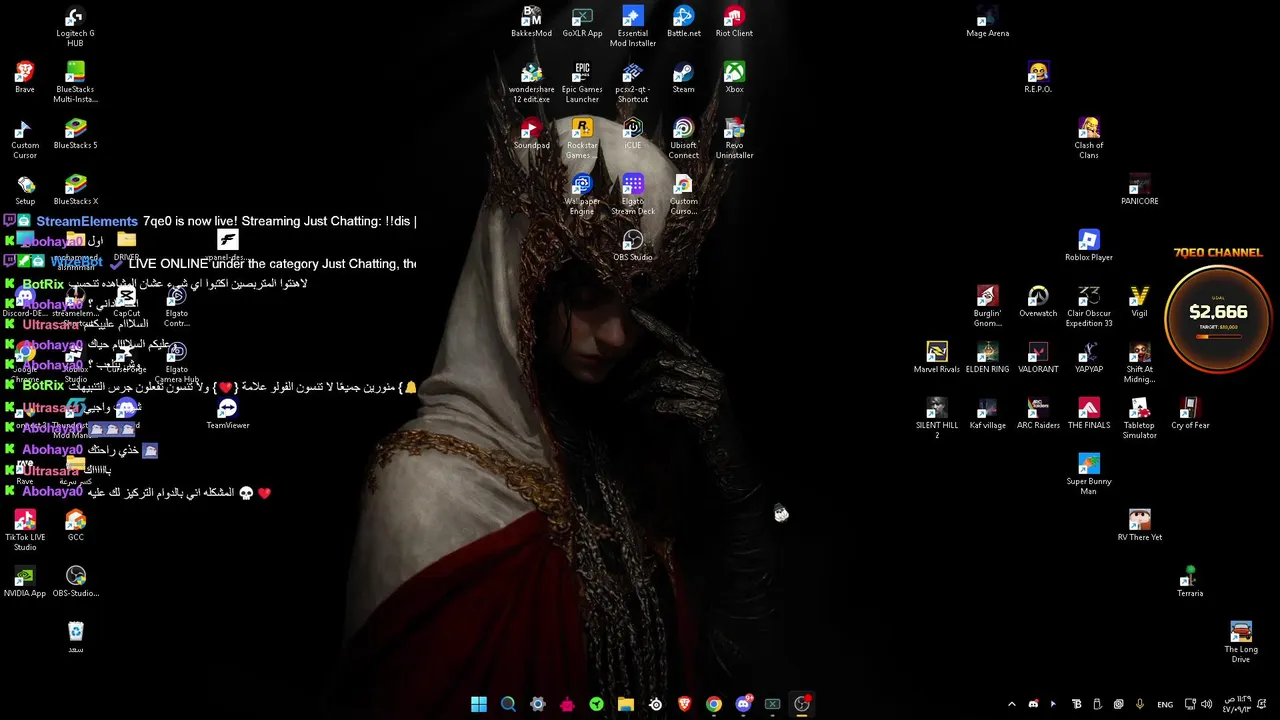Open the RV There Yet shortcut
The width and height of the screenshot is (1280, 720).
pyautogui.click(x=1139, y=526)
